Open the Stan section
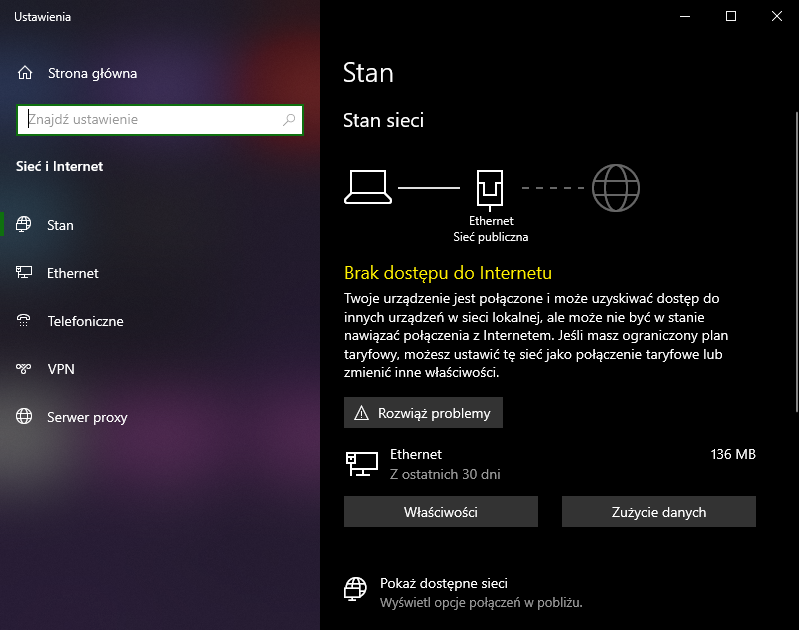Screen dimensions: 799x630 click(60, 225)
